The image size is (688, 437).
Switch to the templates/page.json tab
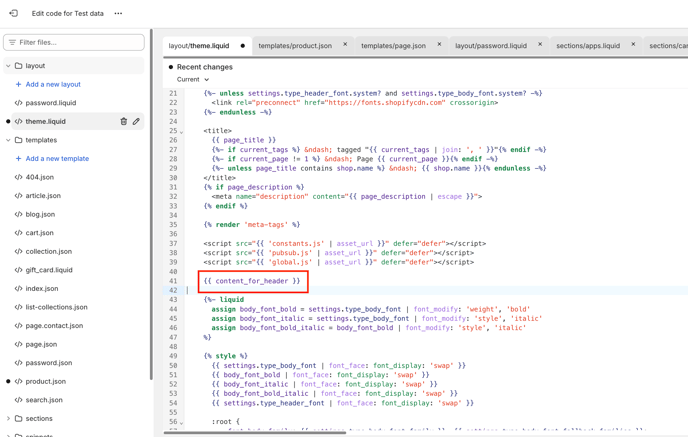[393, 46]
